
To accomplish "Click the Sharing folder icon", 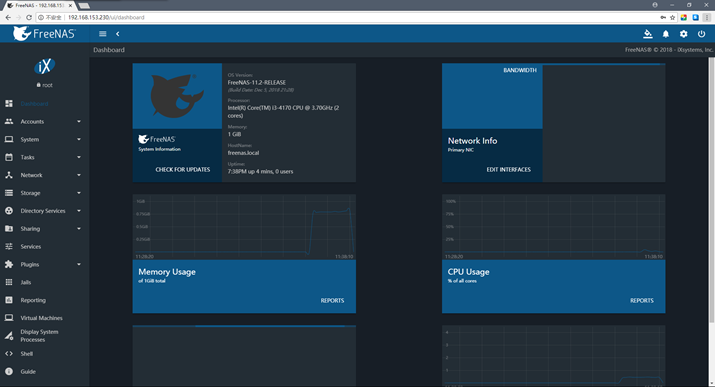I will tap(9, 228).
